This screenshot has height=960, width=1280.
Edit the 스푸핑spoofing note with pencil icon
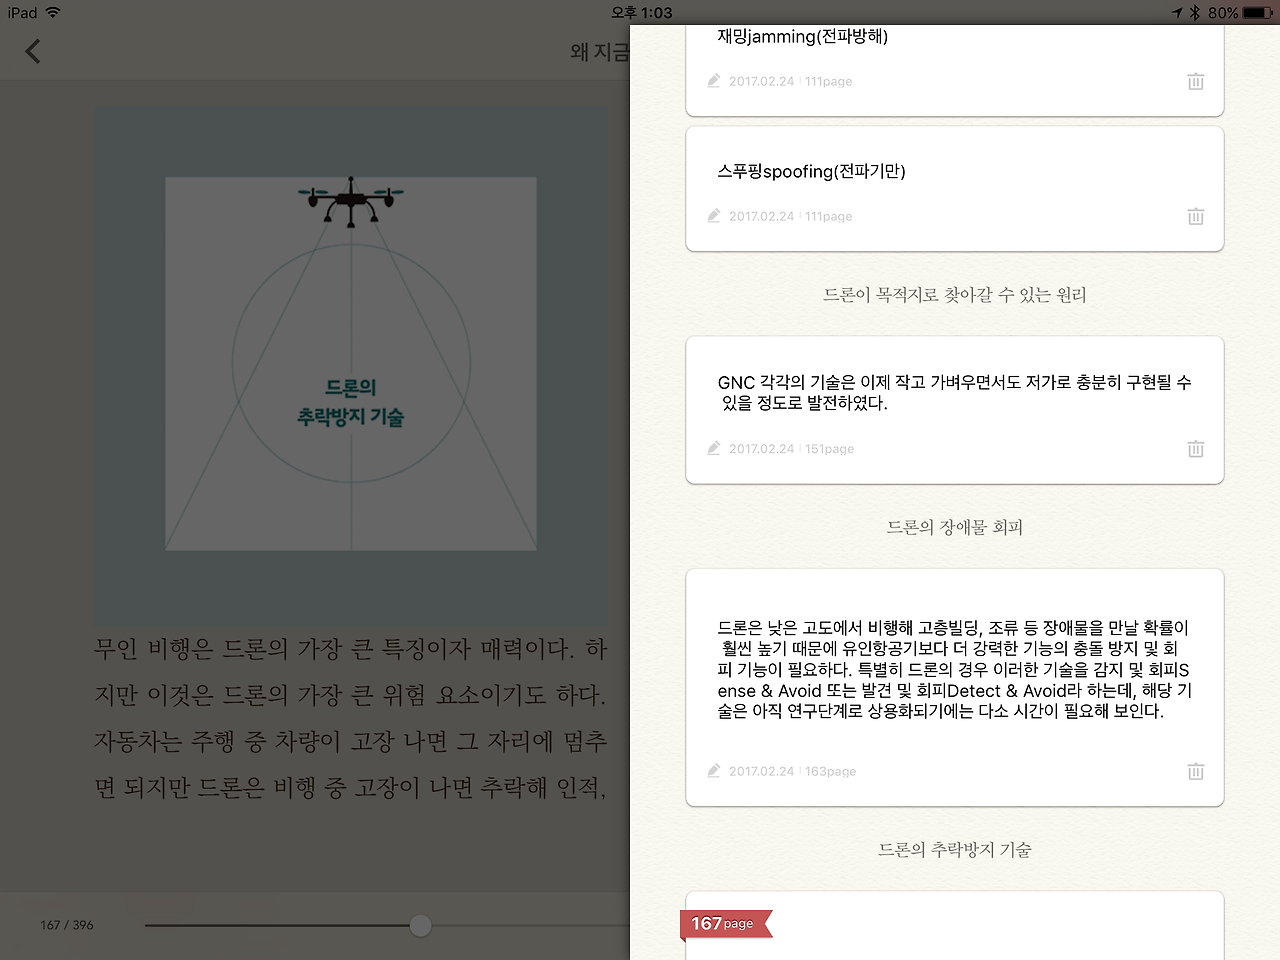[714, 216]
